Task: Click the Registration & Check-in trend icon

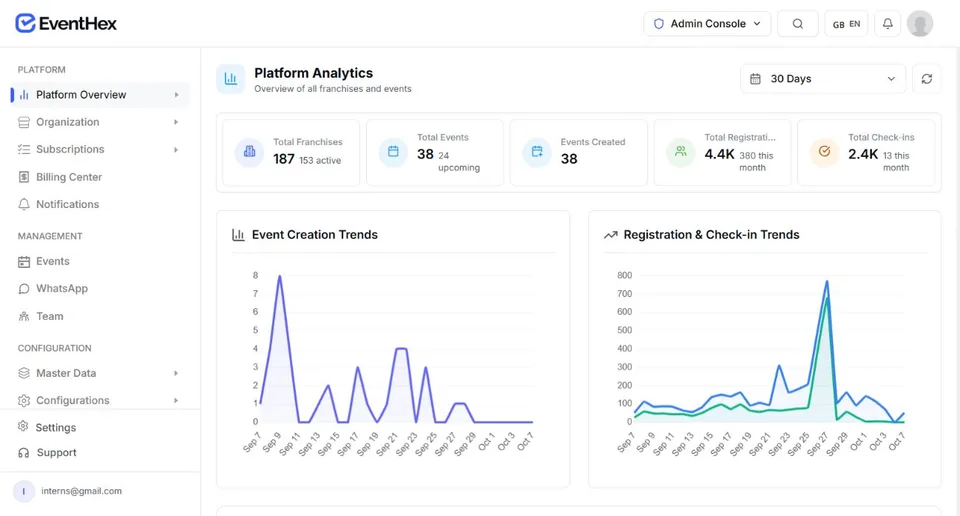Action: [610, 235]
